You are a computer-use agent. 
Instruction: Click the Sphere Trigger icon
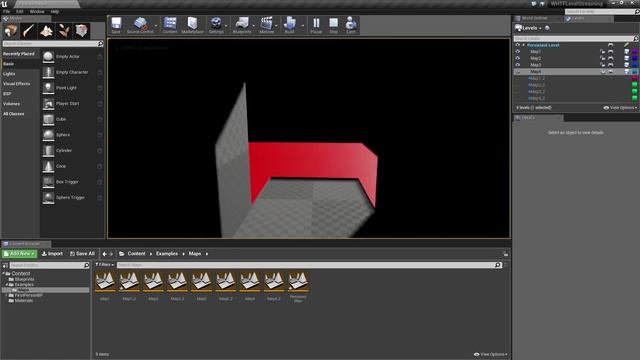[48, 198]
